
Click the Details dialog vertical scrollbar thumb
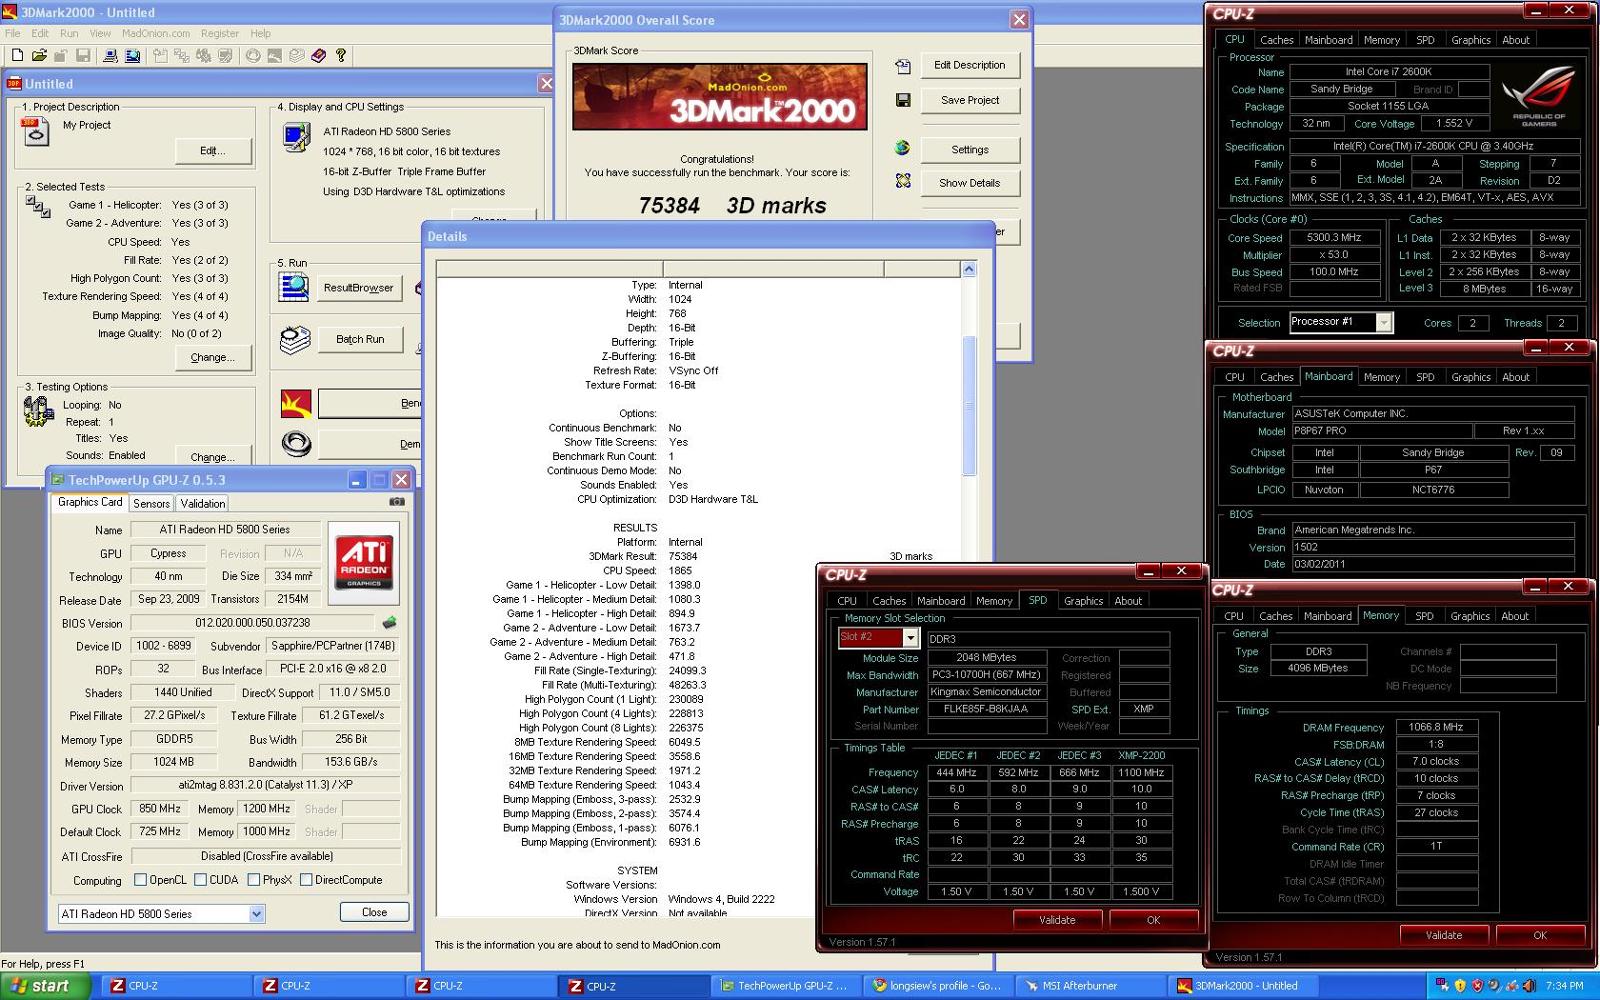tap(968, 405)
